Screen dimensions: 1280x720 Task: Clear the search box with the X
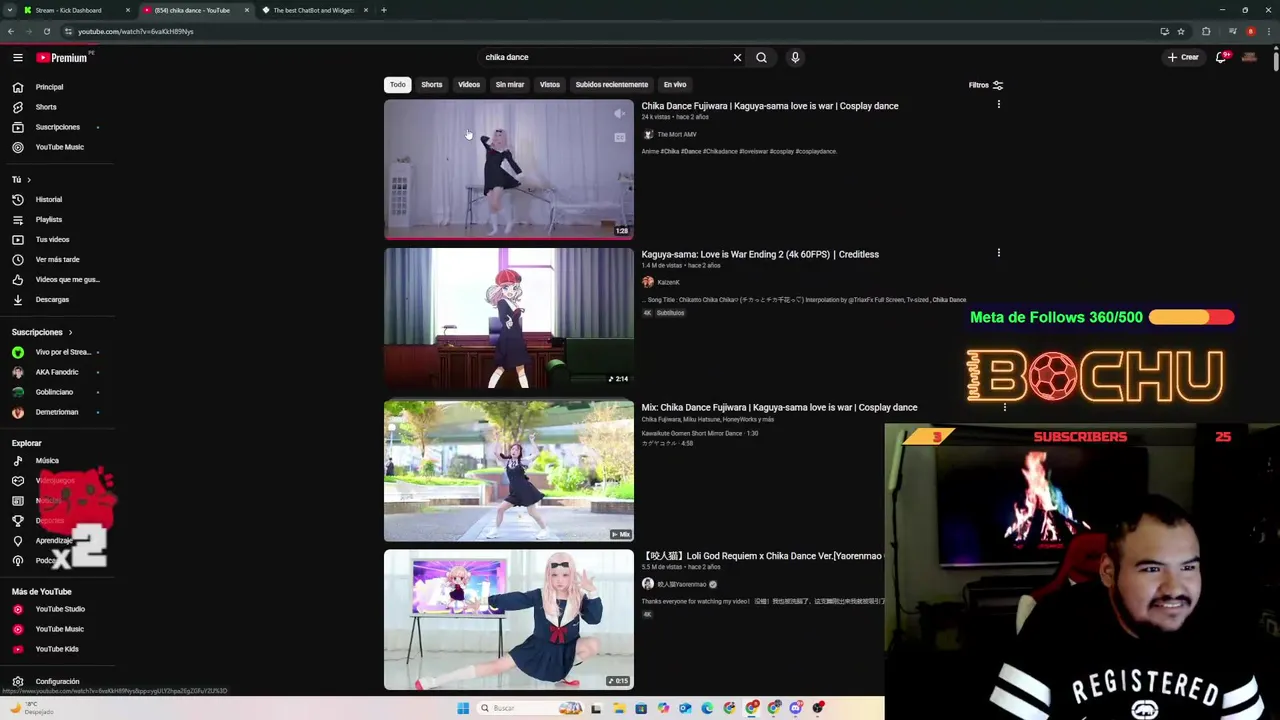[737, 57]
